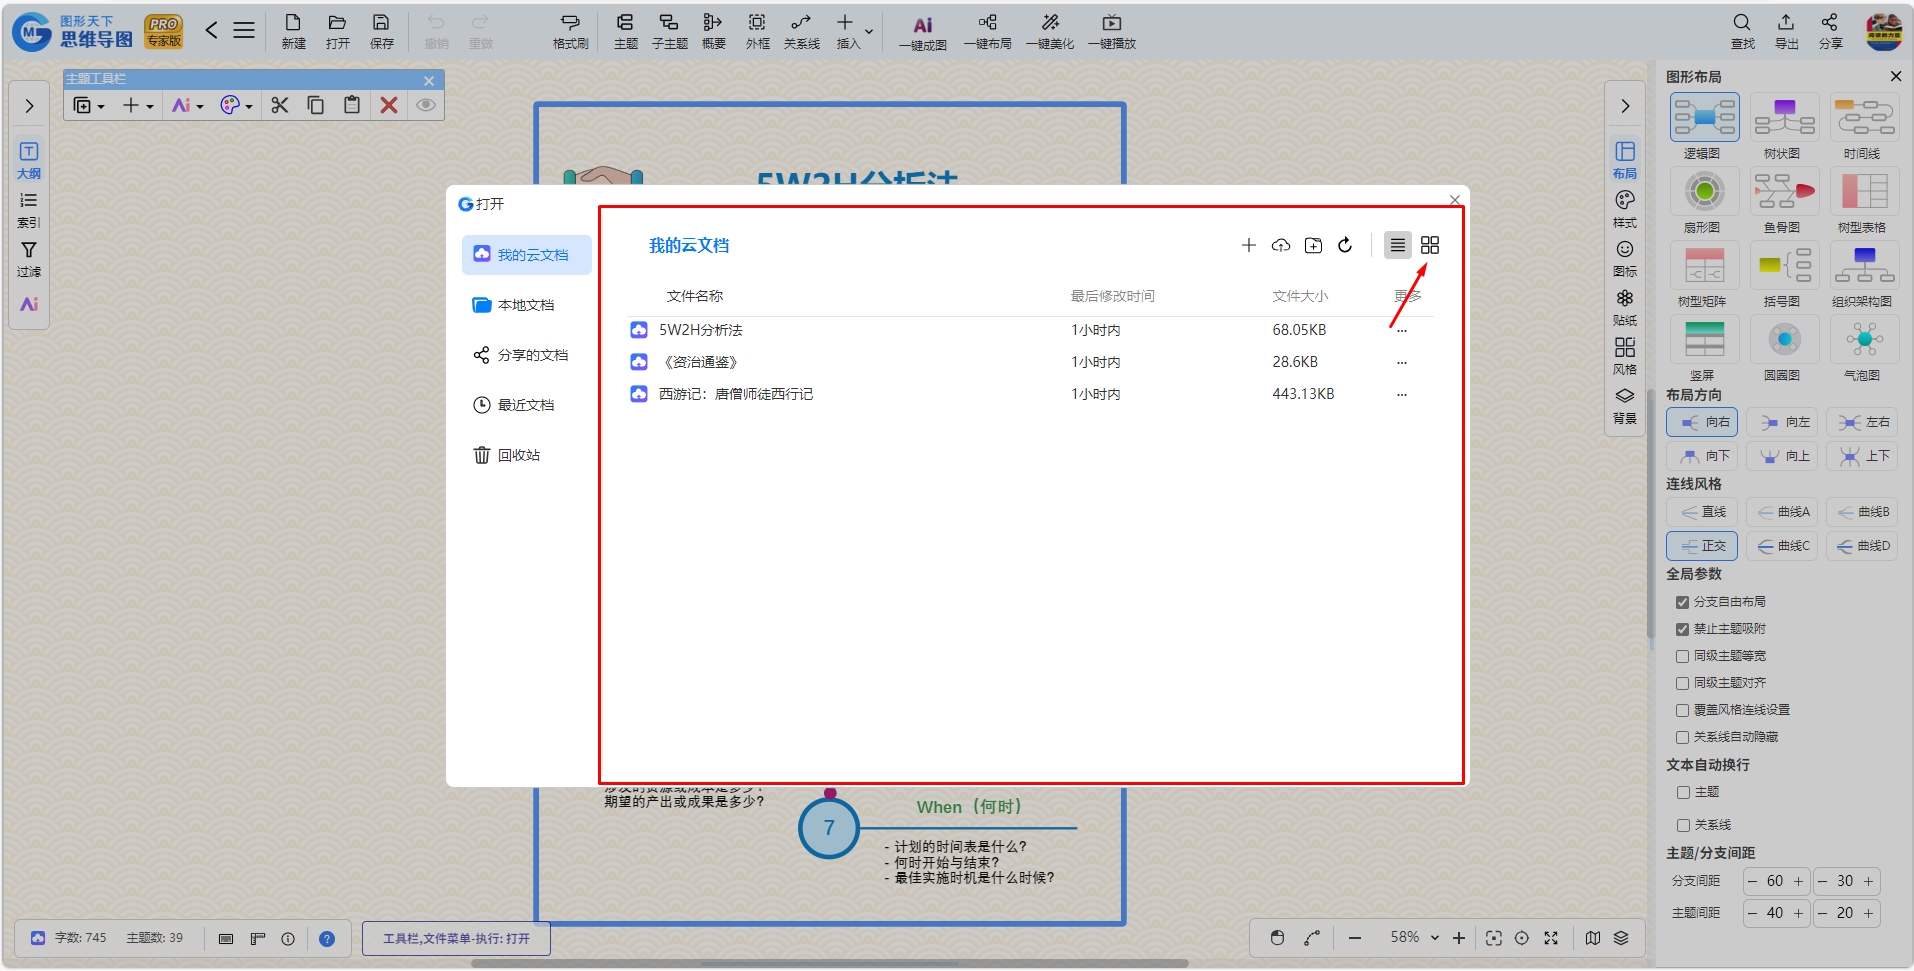This screenshot has height=971, width=1914.
Task: Enable 关系线自动隐藏 checkbox
Action: coord(1682,737)
